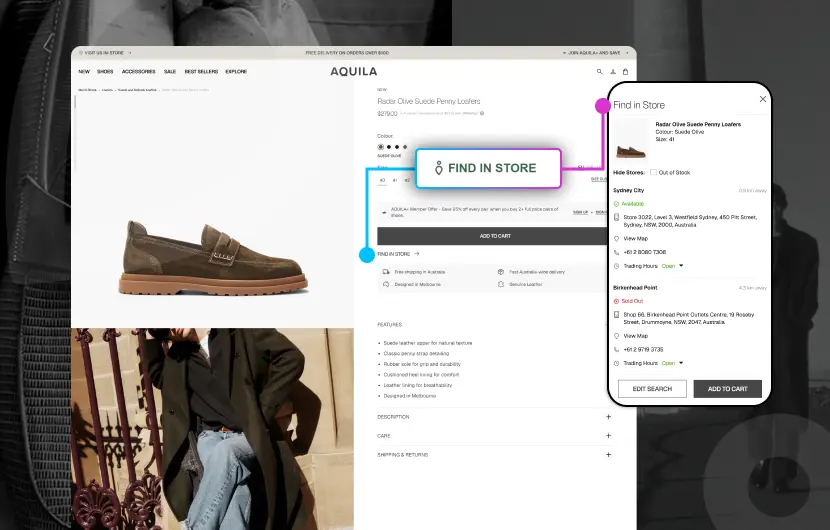Select size 40
This screenshot has height=530, width=830.
(x=382, y=181)
